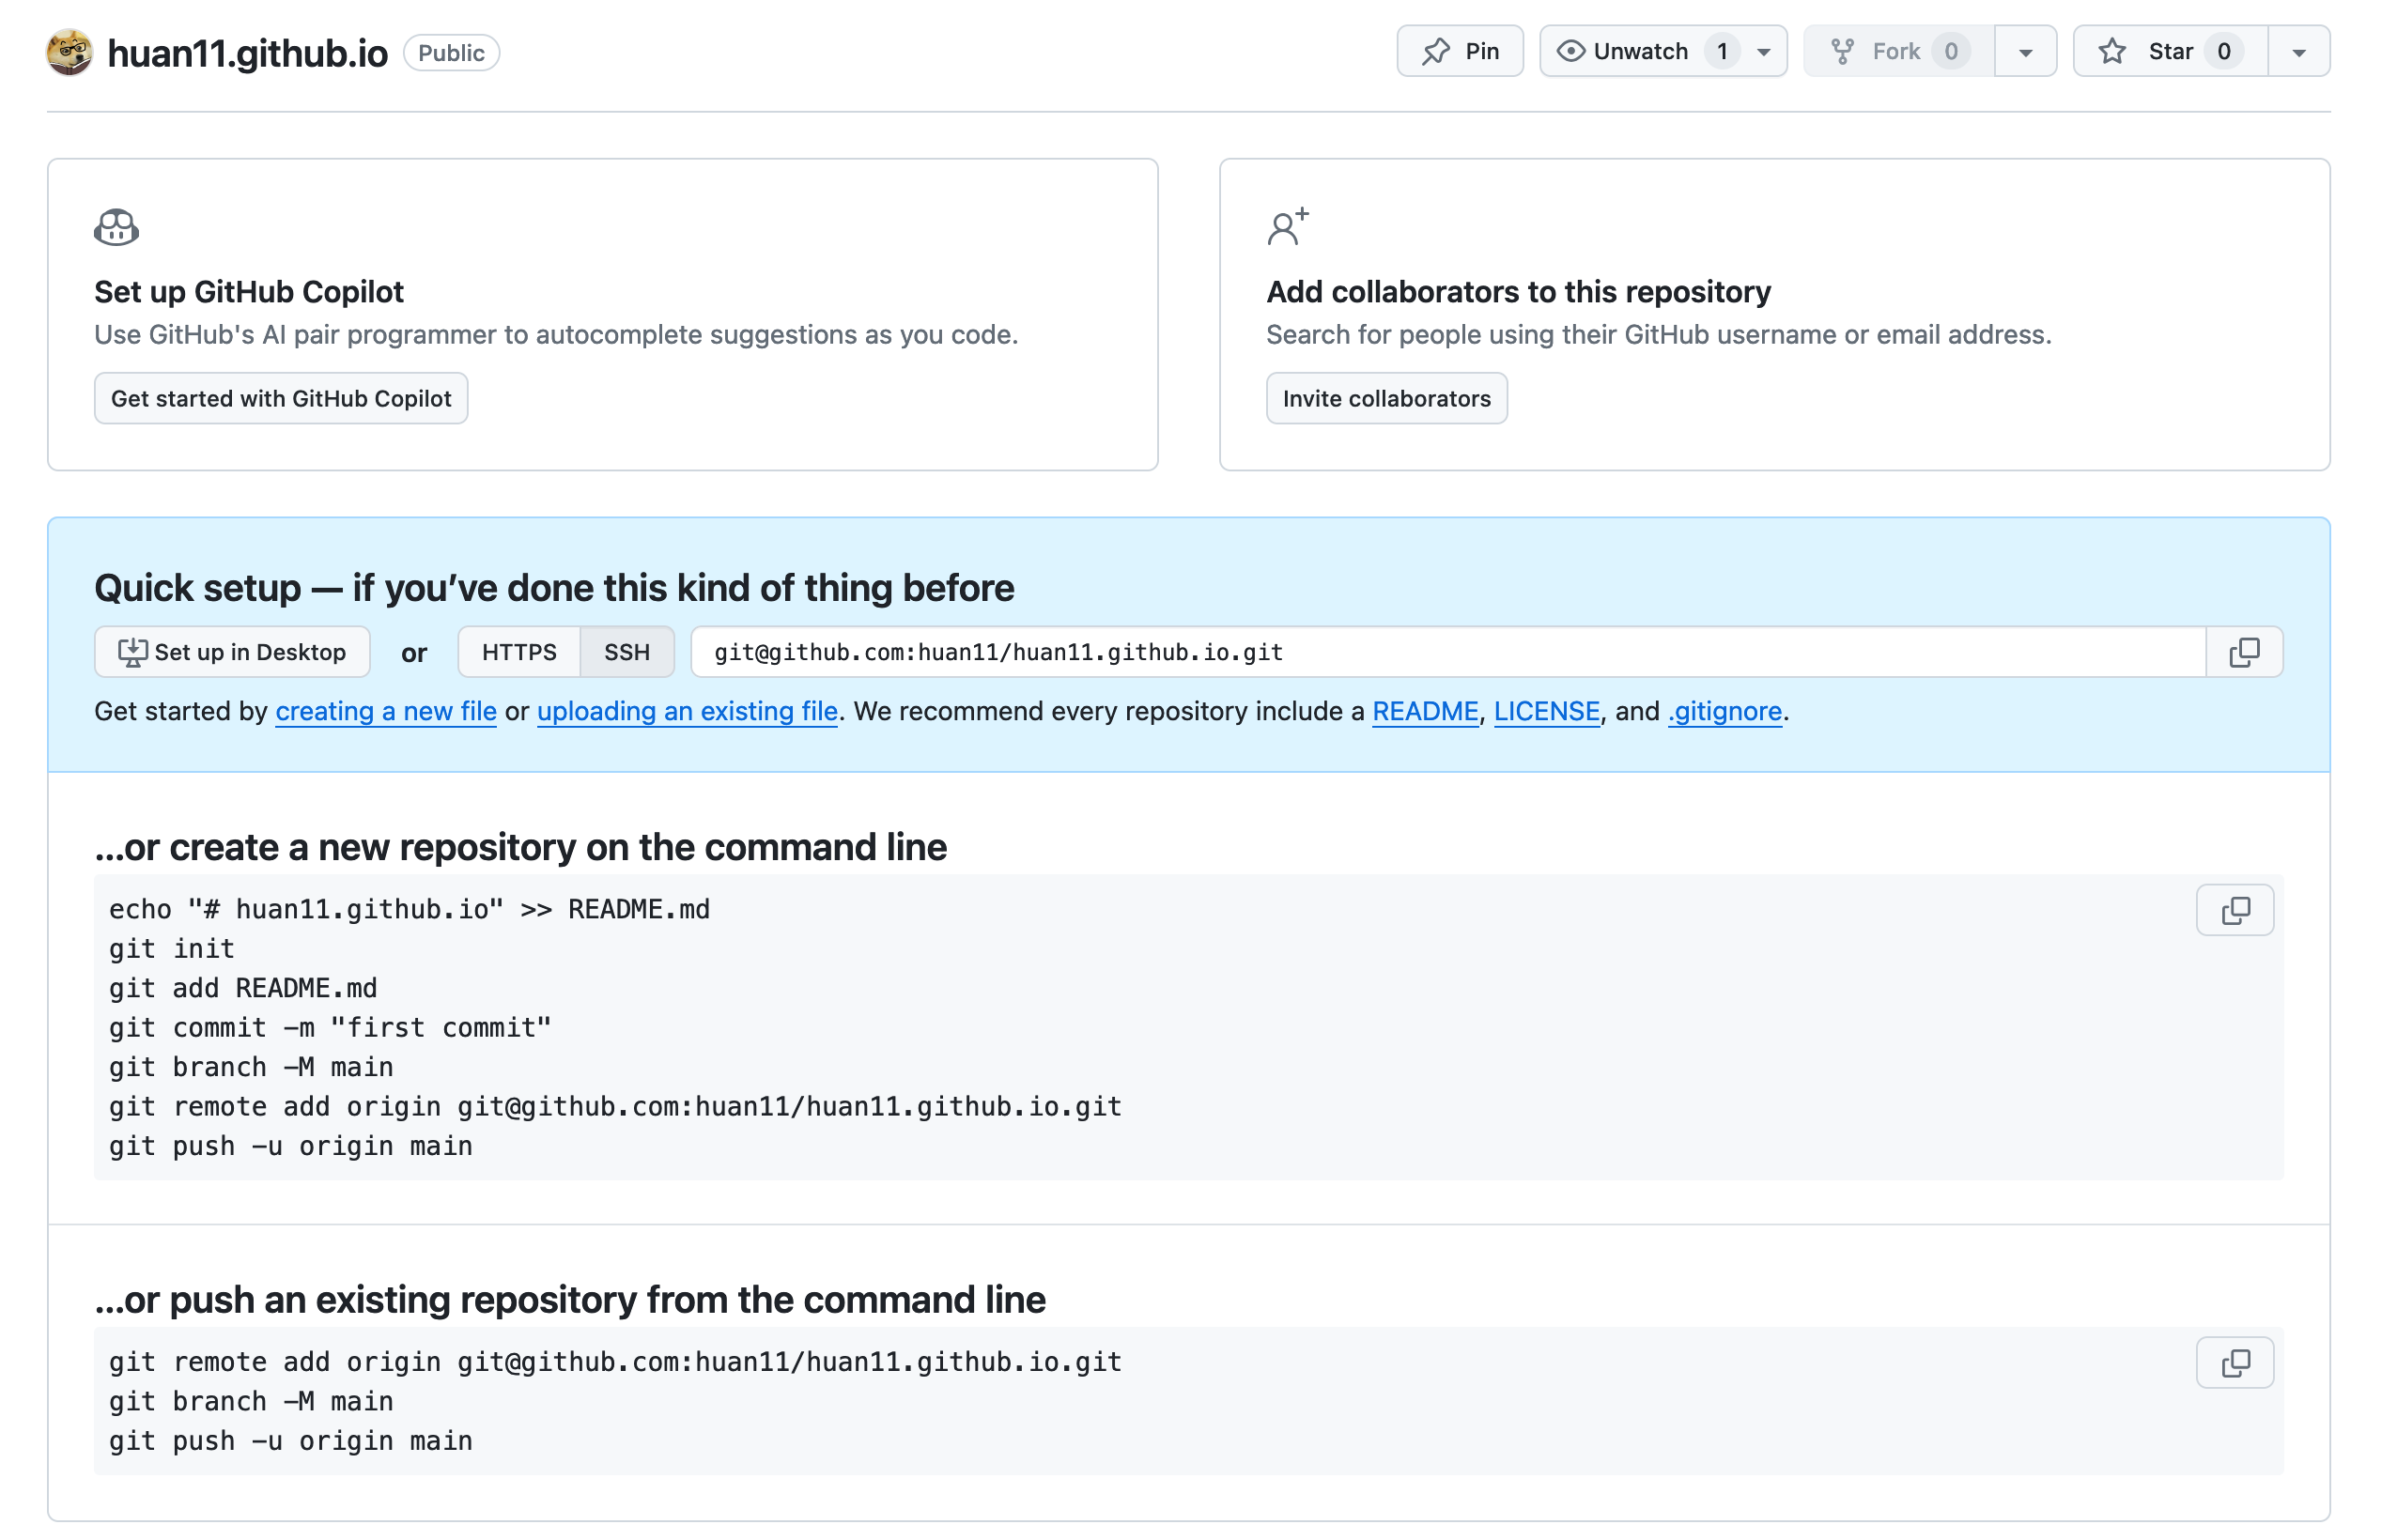Click the Copilot icon
Screen dimensions: 2397x1540
pyautogui.click(x=116, y=227)
